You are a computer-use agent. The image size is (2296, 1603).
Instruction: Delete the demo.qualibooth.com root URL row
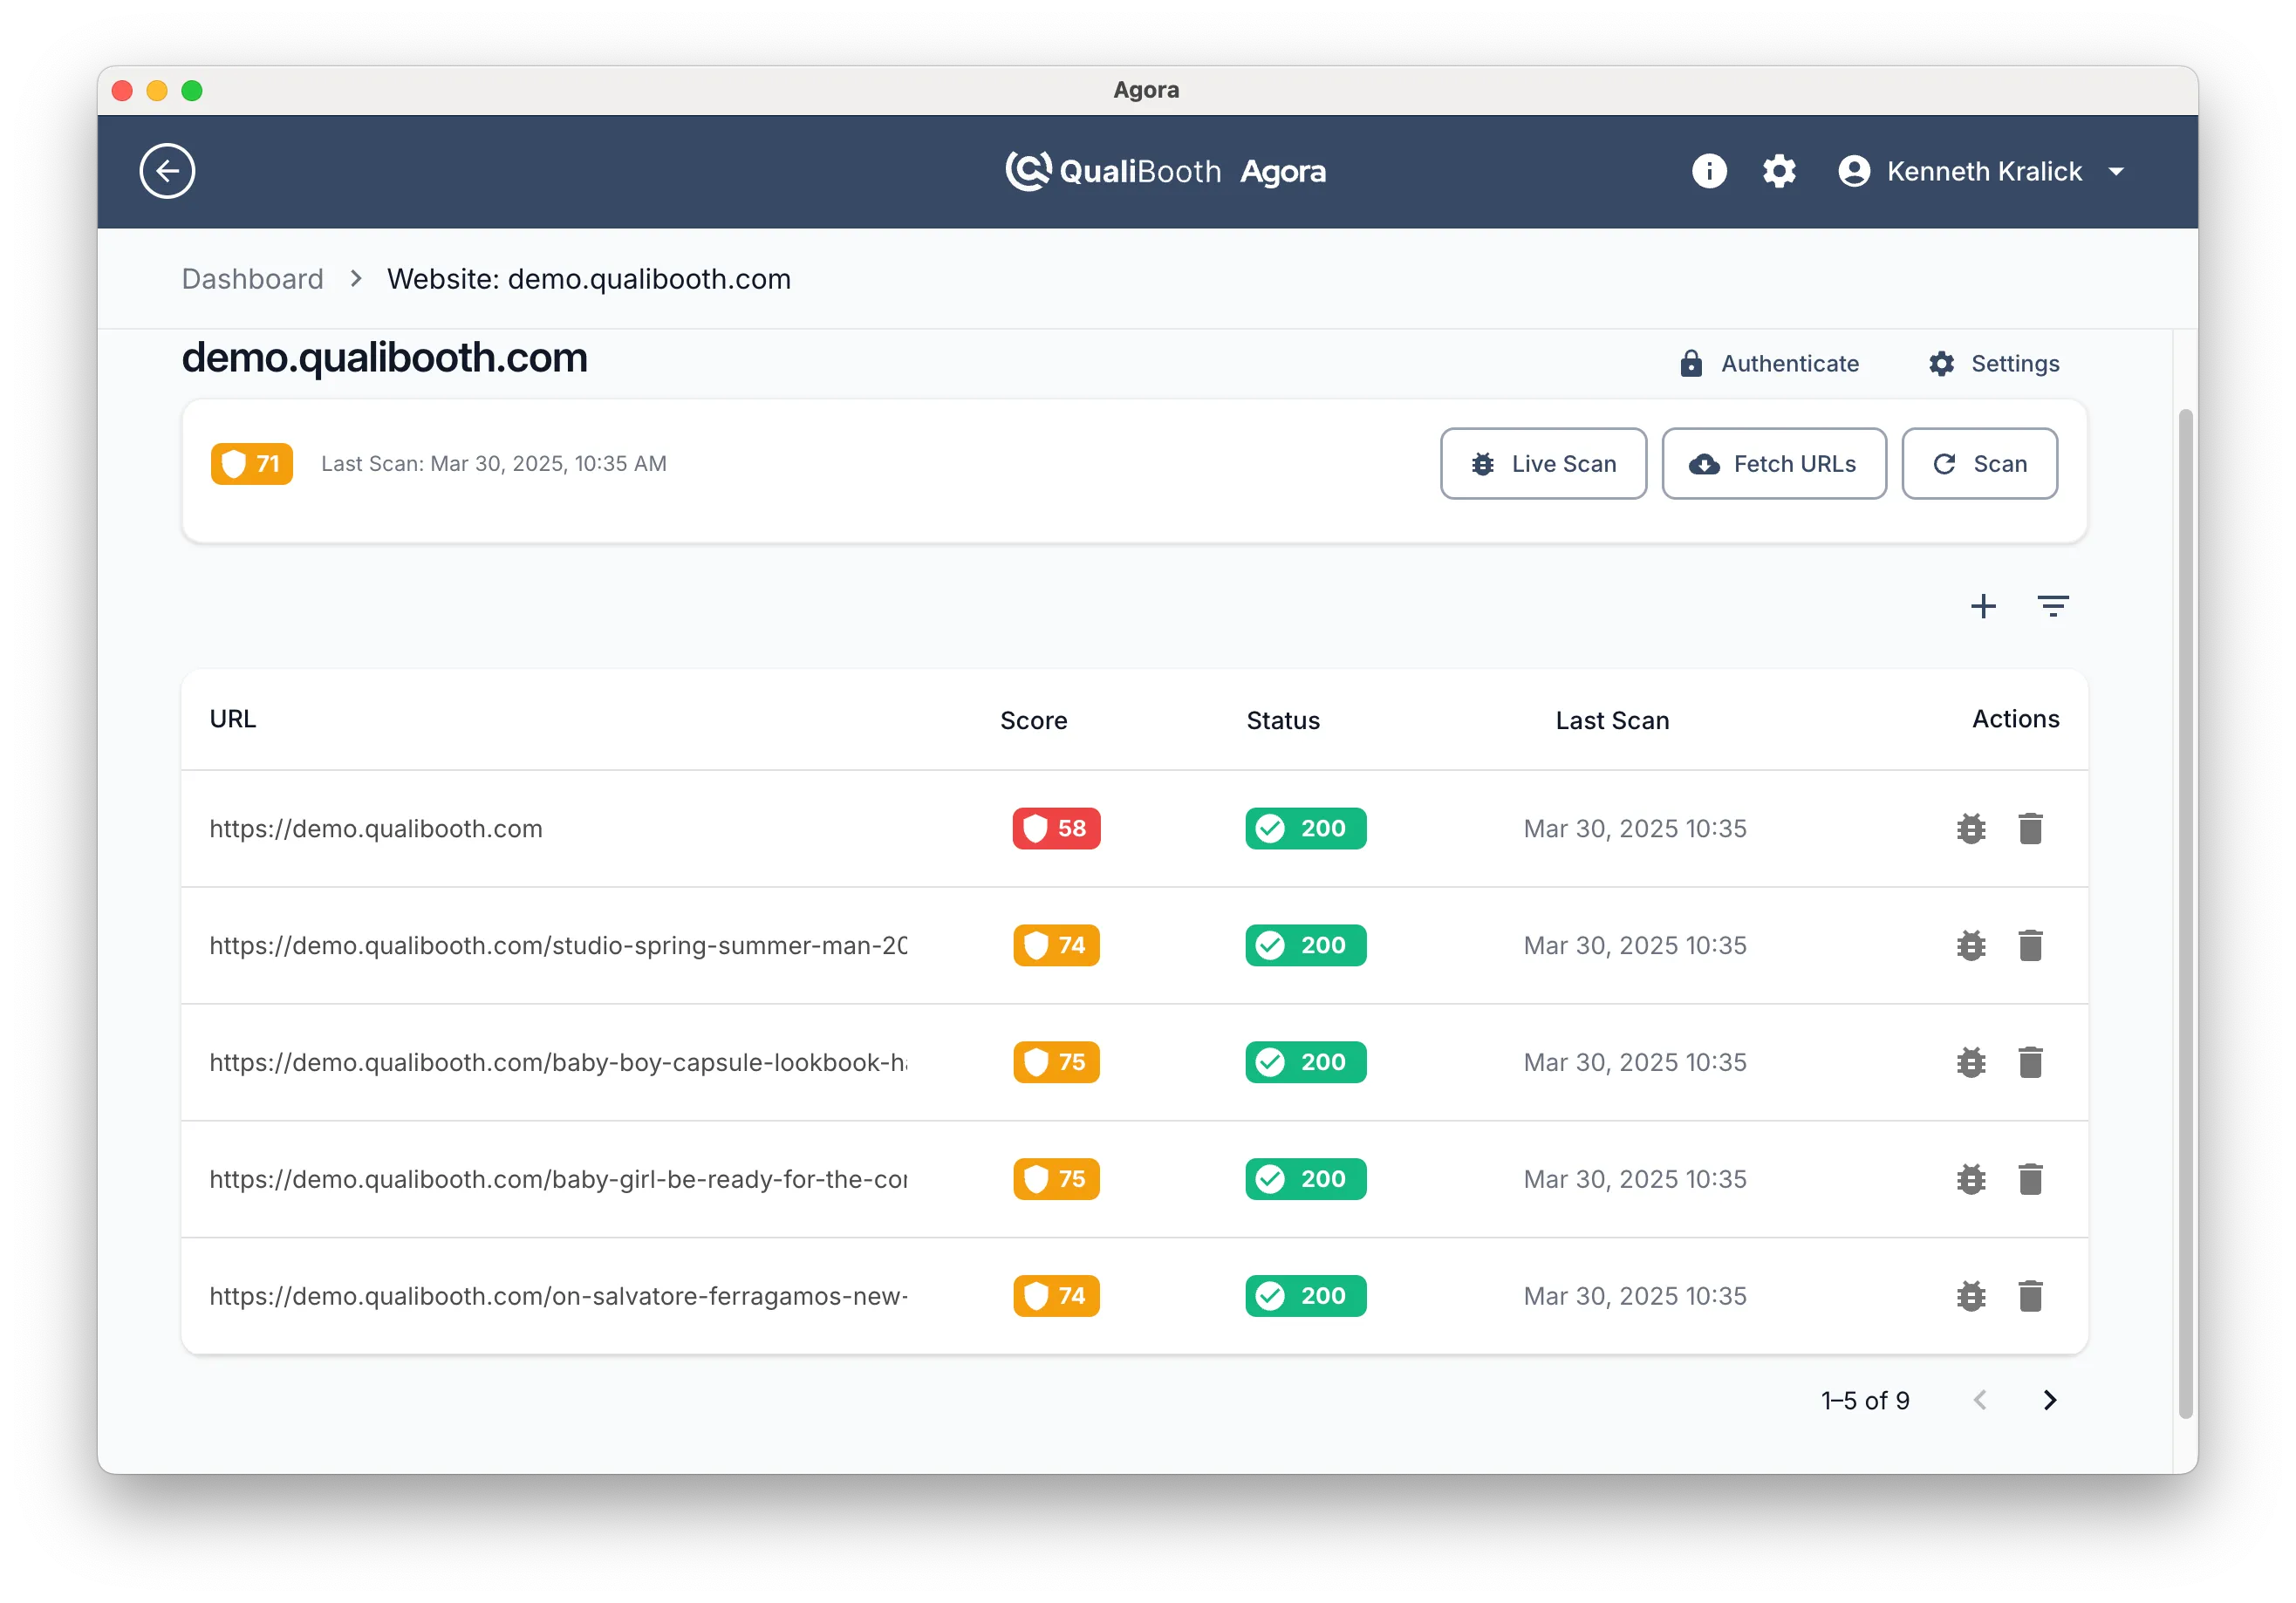point(2029,829)
